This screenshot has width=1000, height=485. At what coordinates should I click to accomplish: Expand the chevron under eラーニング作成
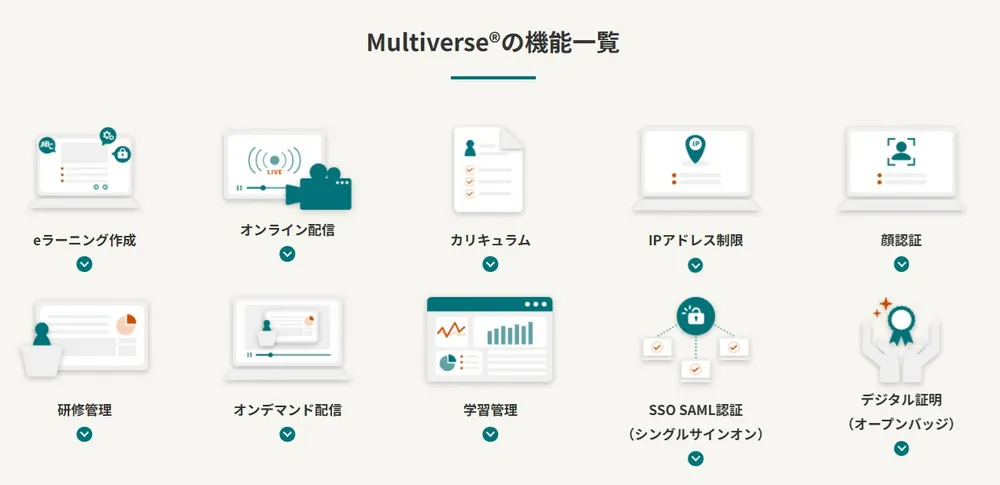tap(84, 264)
